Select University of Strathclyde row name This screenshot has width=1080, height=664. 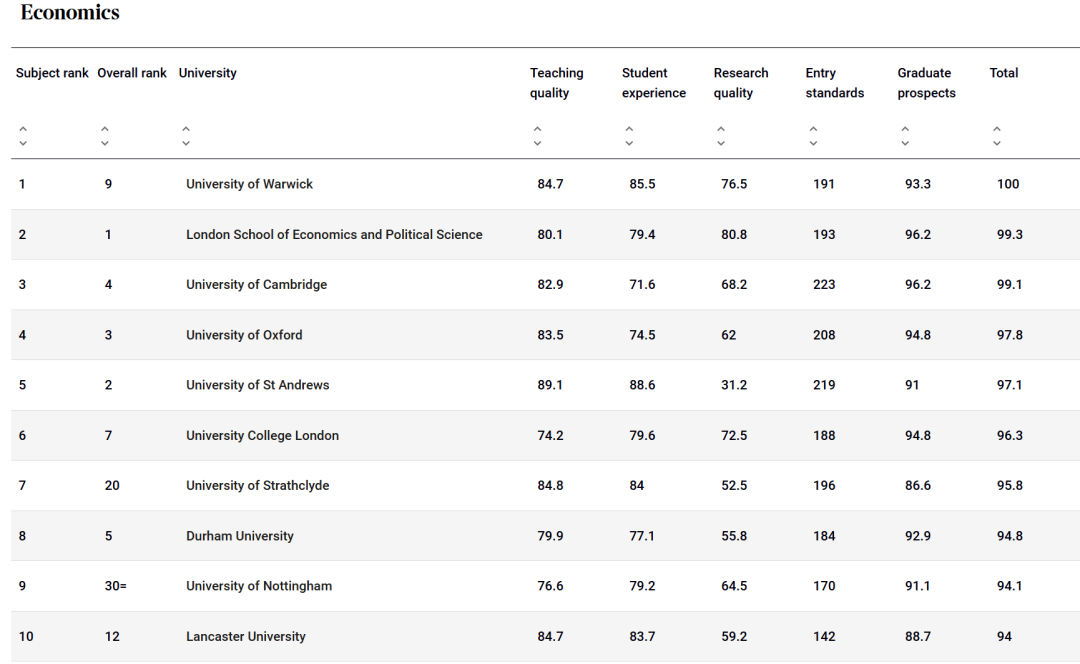pos(258,486)
